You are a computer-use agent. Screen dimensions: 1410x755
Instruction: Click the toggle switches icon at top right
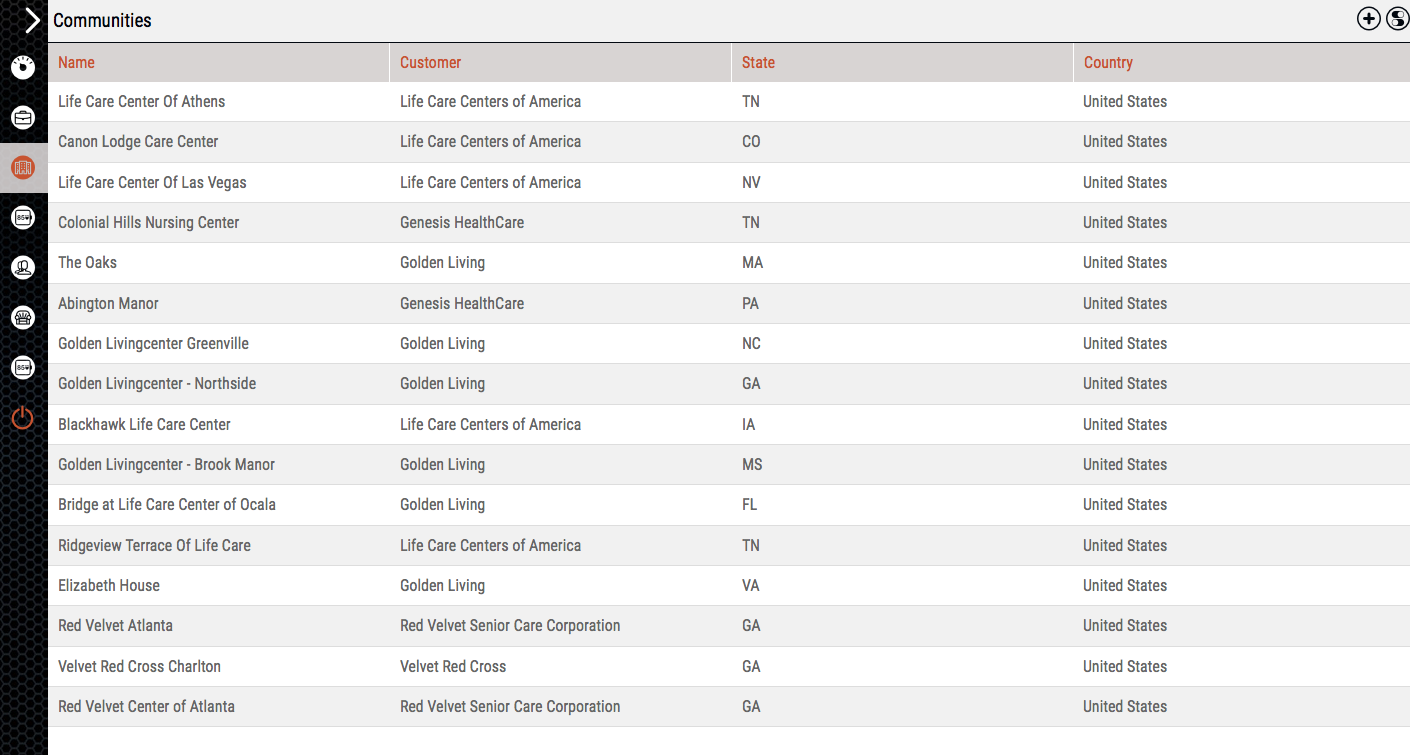click(x=1397, y=18)
